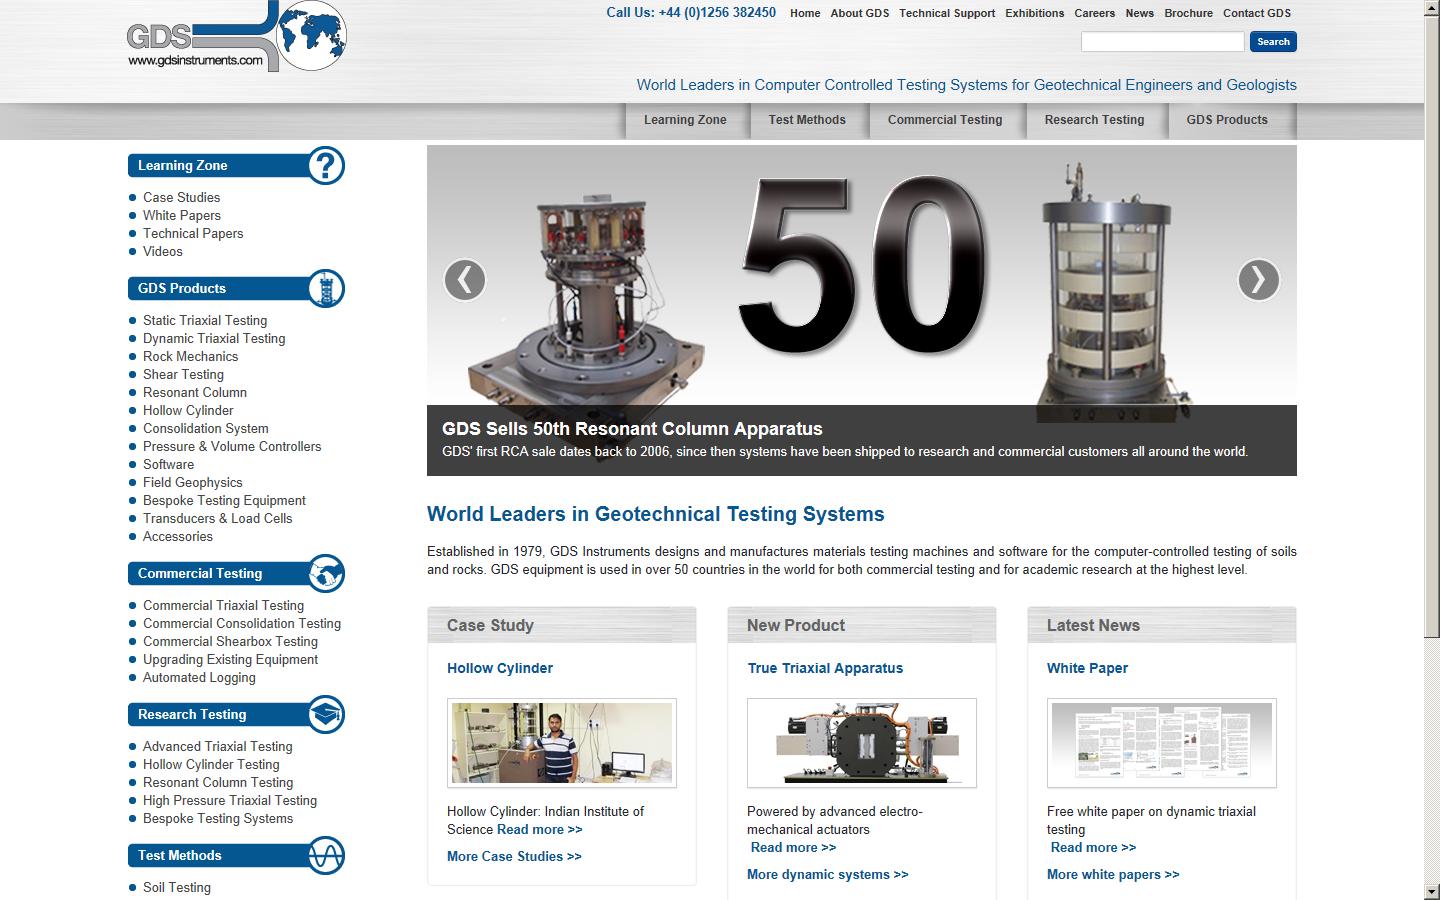Select Technical Support in top menu
Image resolution: width=1440 pixels, height=900 pixels.
[x=947, y=13]
